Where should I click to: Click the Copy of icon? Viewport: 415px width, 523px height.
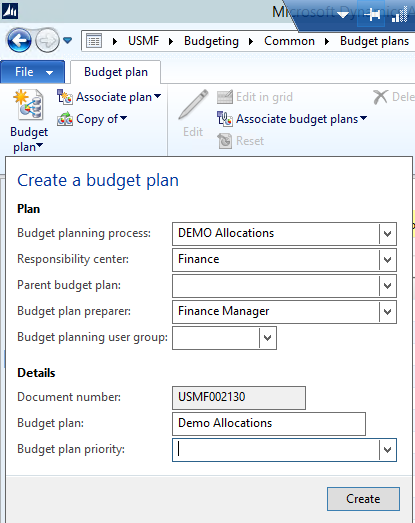[65, 119]
